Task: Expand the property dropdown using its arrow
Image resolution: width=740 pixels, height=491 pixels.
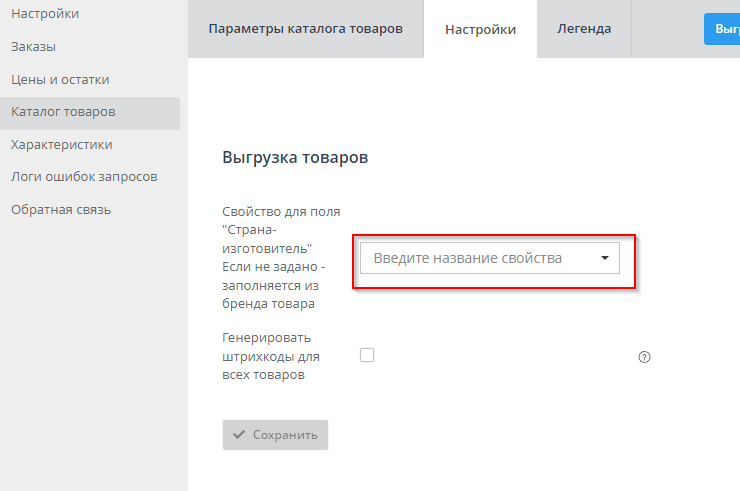Action: pos(605,258)
